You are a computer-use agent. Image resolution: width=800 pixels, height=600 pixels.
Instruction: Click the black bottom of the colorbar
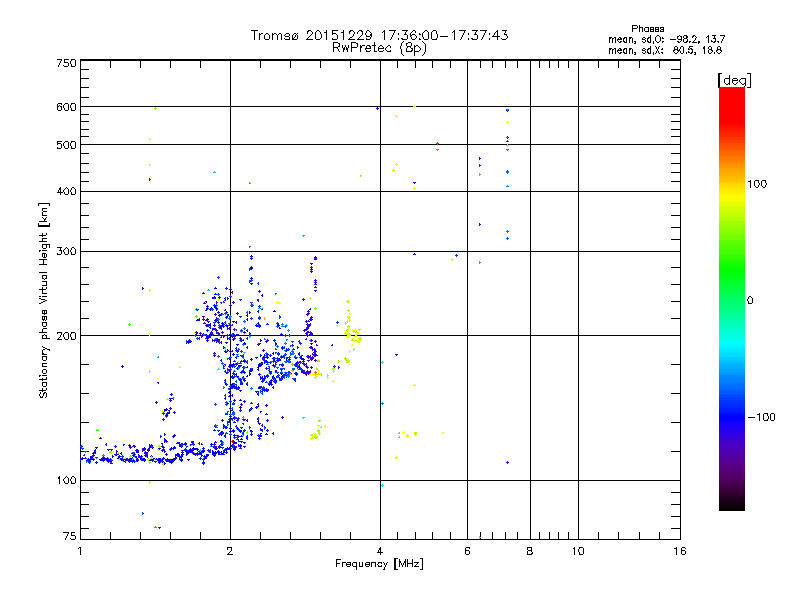pos(732,503)
